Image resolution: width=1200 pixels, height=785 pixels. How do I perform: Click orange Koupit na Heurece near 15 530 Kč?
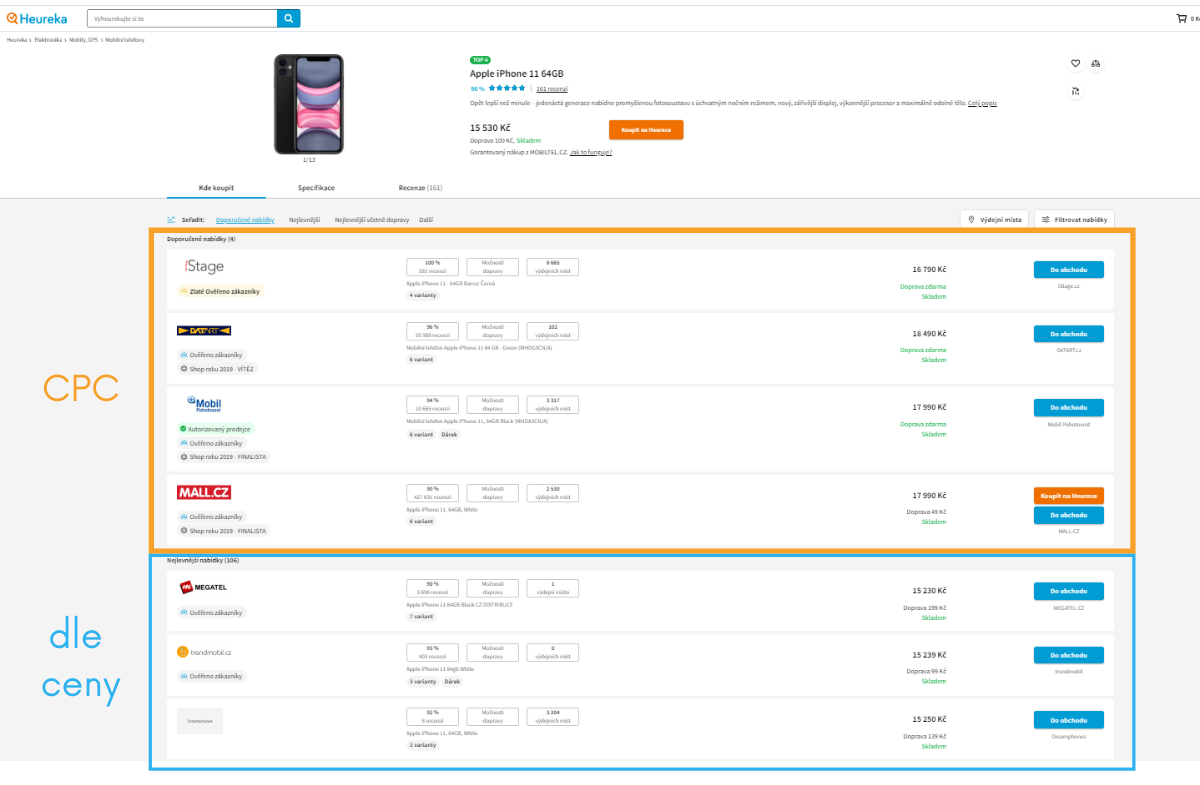(x=646, y=130)
